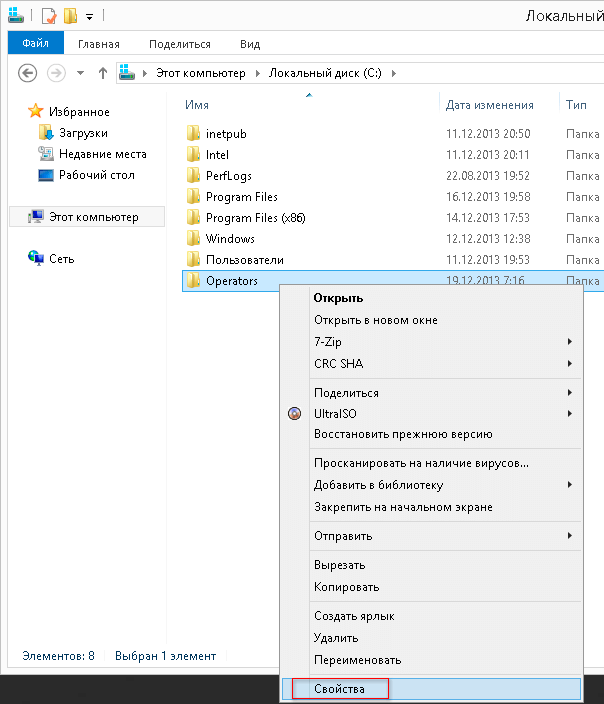
Task: Select the UltraISO disc icon in context menu
Action: (x=295, y=414)
